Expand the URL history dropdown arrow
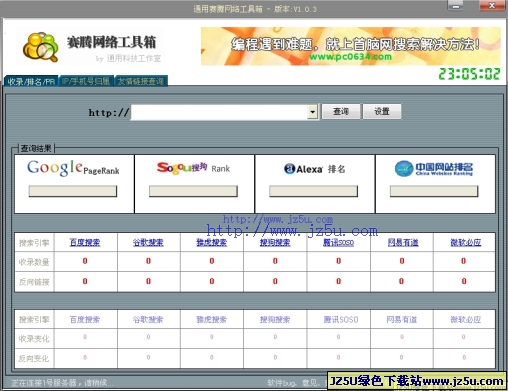This screenshot has height=391, width=508. coord(313,112)
